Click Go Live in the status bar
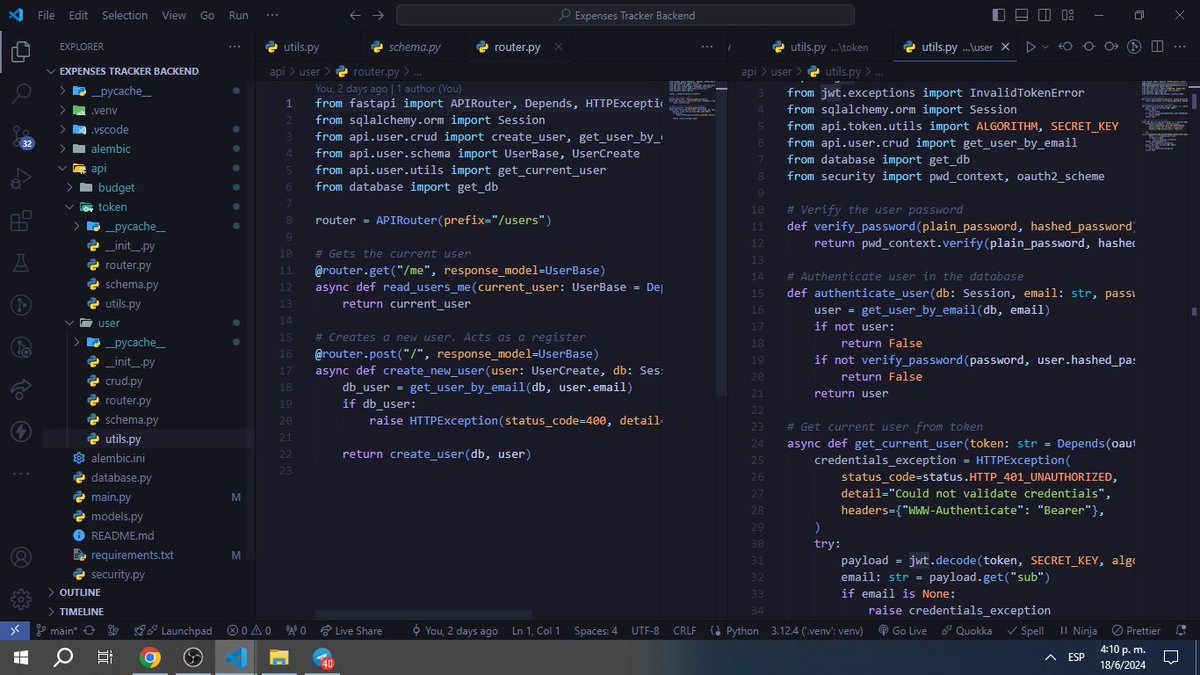 [x=903, y=630]
